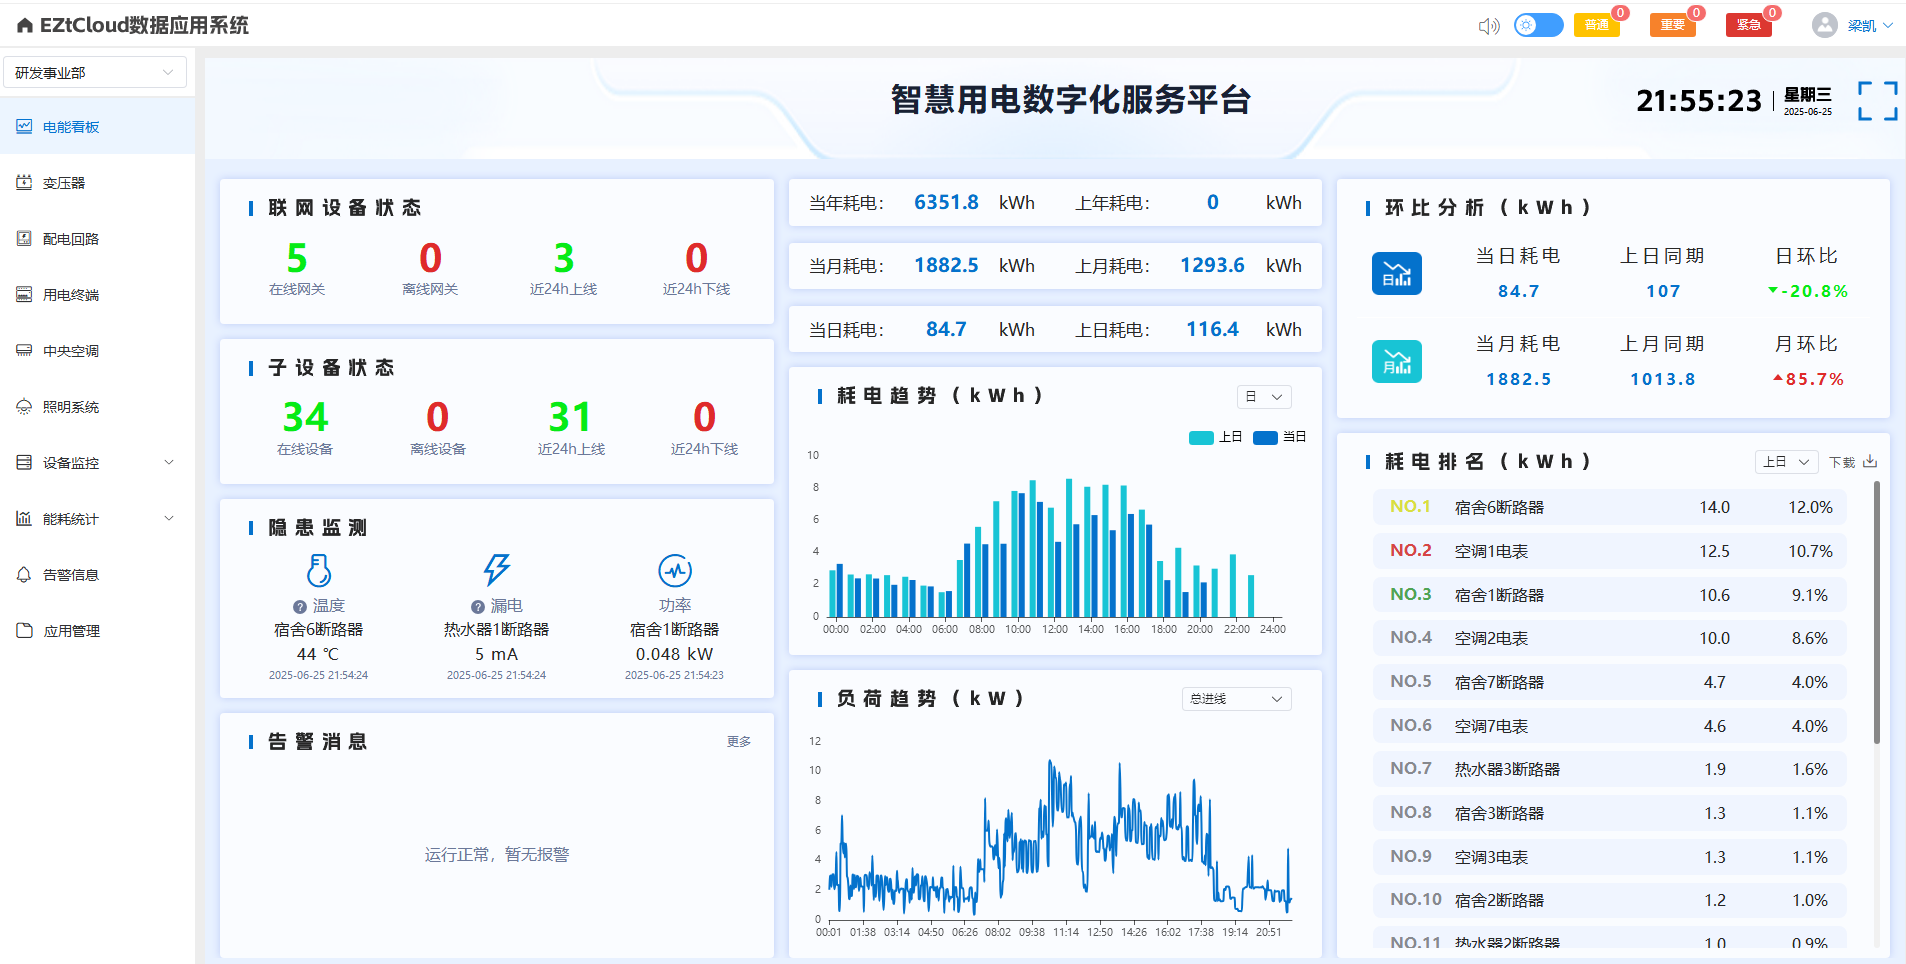
Task: Open the 研发事业部 department dropdown
Action: coord(95,73)
